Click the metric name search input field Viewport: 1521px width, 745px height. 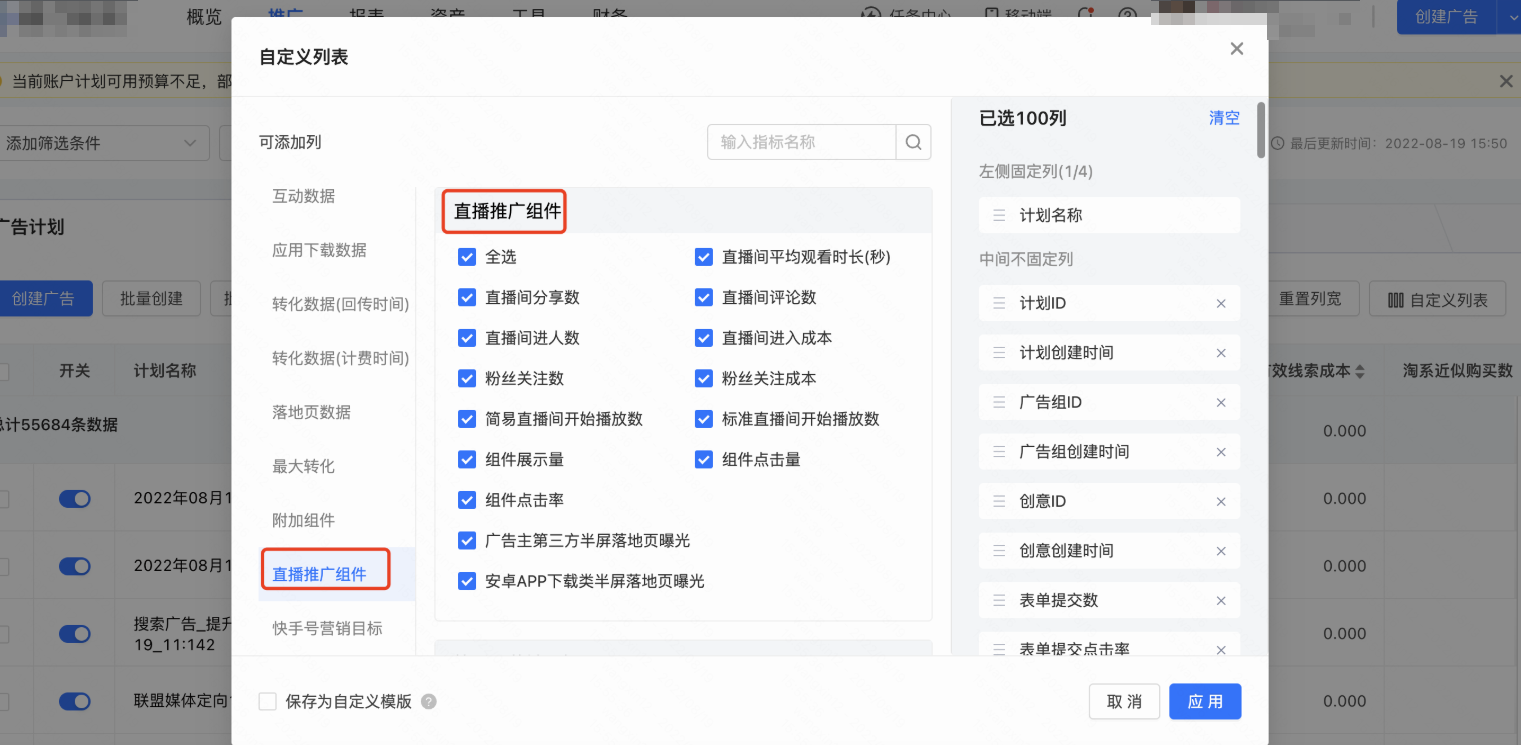(800, 142)
